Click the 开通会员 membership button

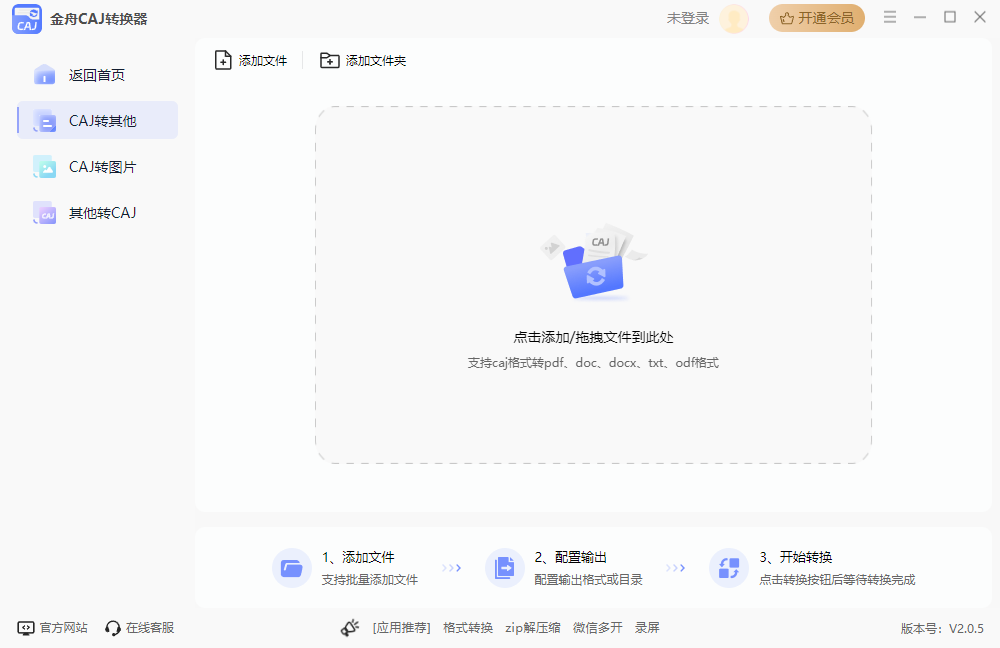[x=816, y=18]
